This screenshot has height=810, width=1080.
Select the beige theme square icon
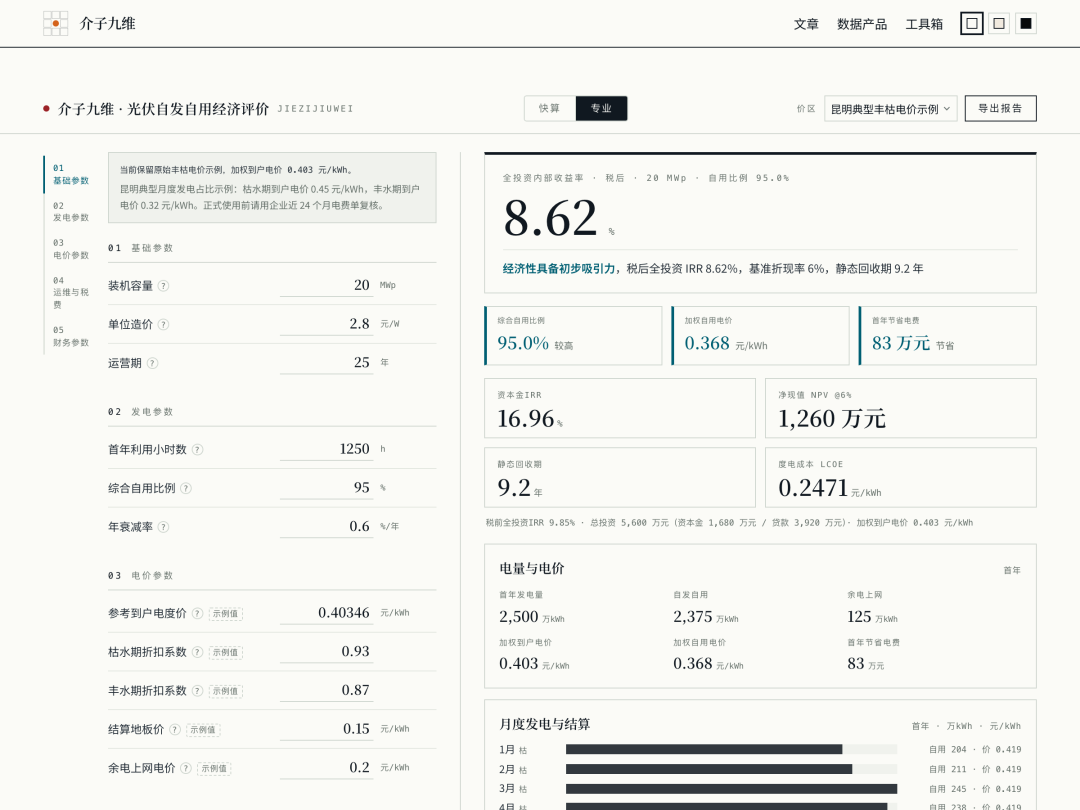pos(999,23)
